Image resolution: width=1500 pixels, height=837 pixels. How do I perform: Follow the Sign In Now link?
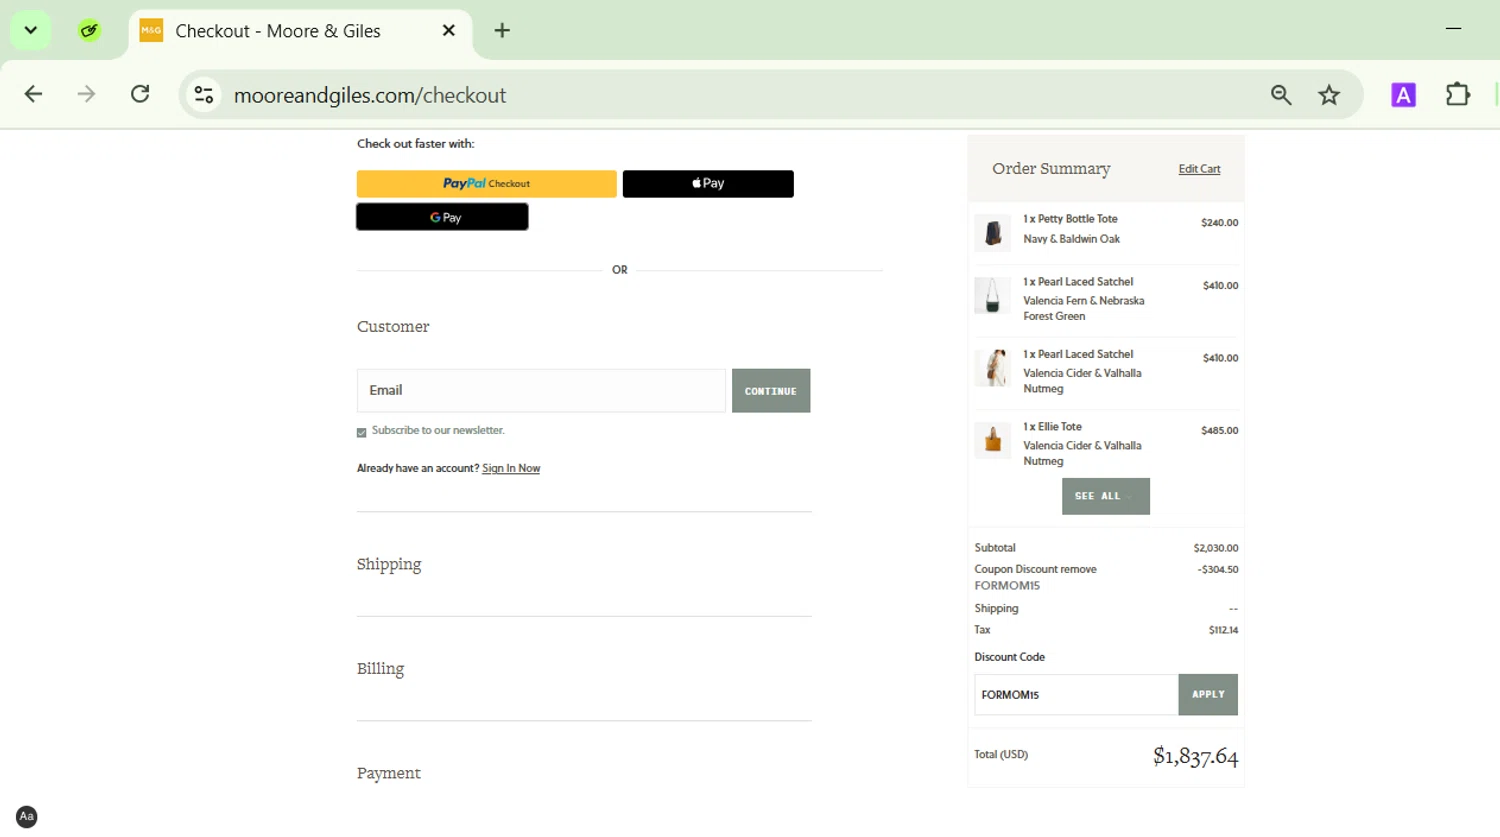[x=511, y=468]
